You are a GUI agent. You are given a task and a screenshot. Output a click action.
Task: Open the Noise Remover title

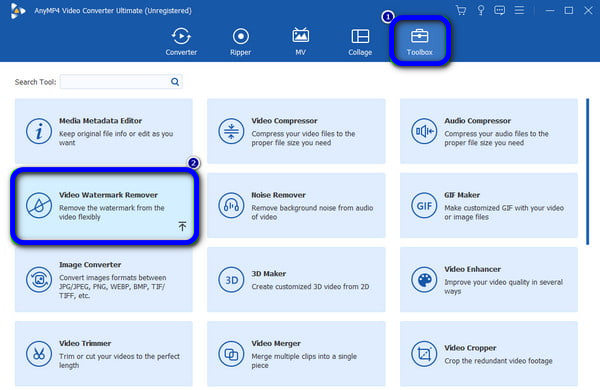click(x=278, y=195)
